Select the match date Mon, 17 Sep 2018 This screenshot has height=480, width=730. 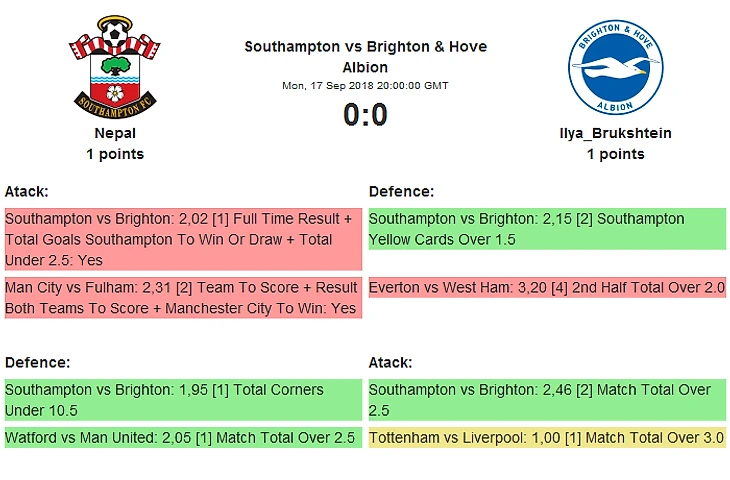(x=365, y=86)
